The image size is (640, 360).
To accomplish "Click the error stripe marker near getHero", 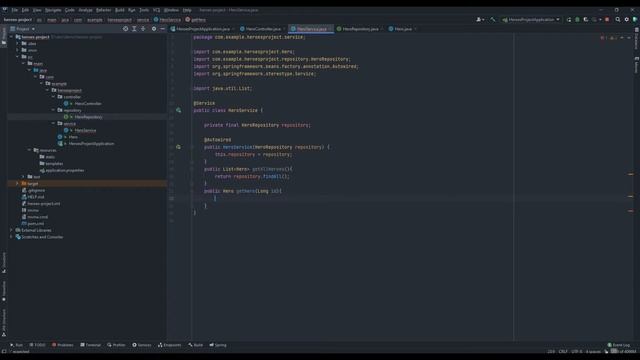I will [631, 196].
